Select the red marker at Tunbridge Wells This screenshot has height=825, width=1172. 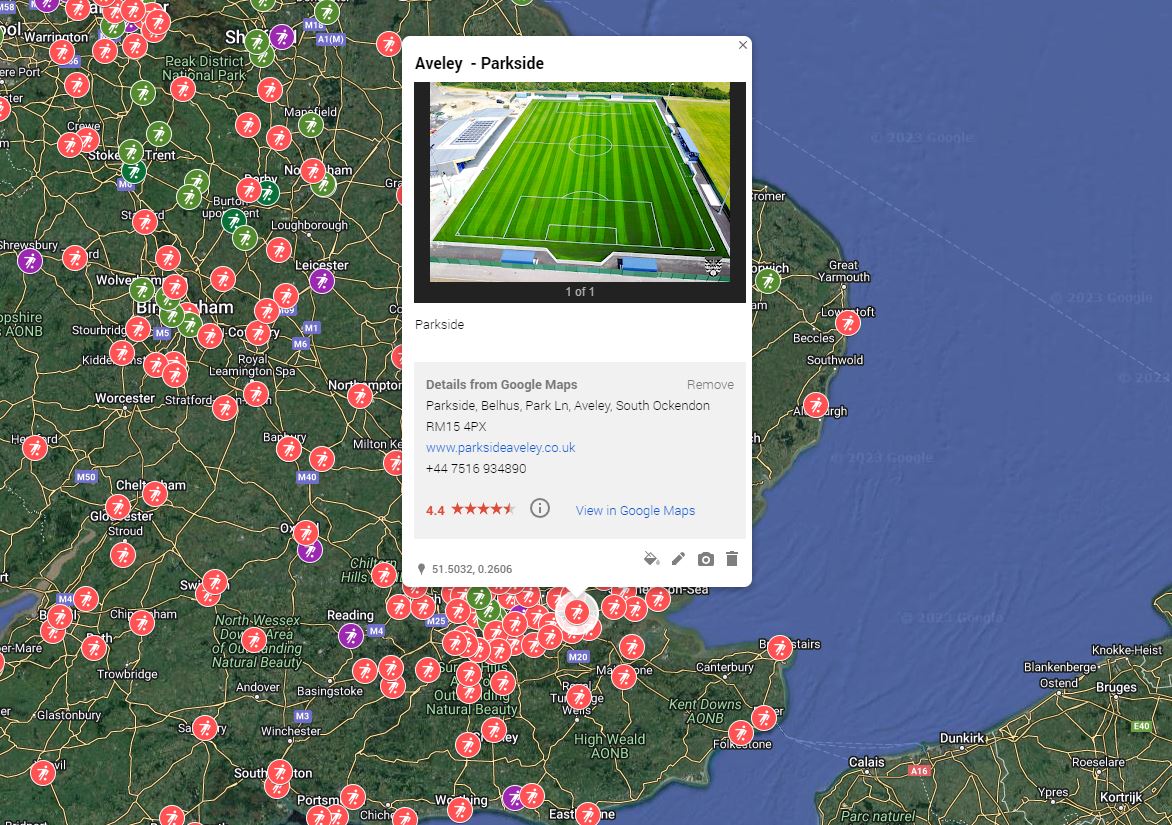[579, 697]
